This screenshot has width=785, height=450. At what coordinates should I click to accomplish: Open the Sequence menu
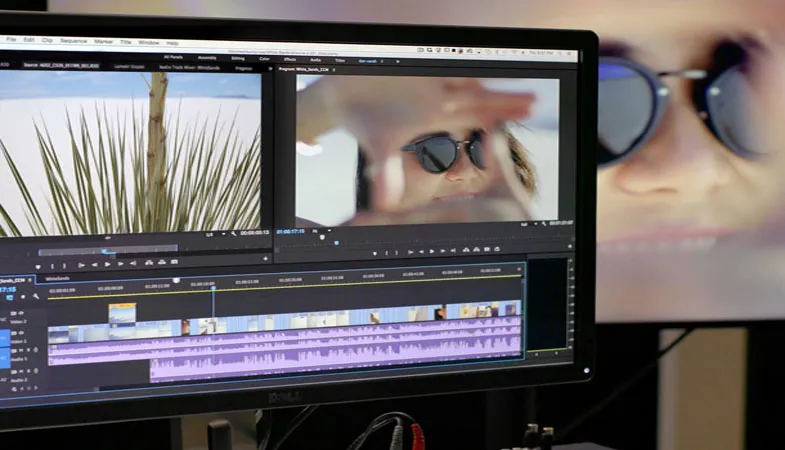click(x=73, y=41)
